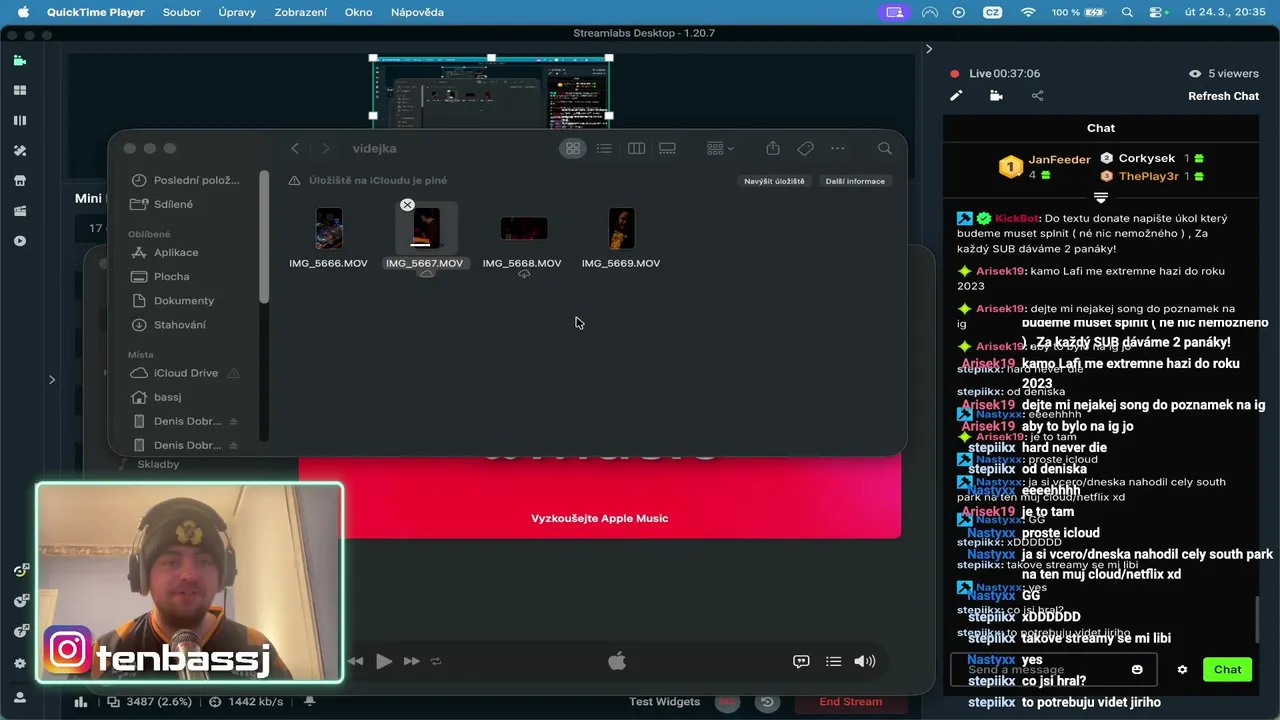Switch Finder to list view
This screenshot has width=1280, height=720.
(x=604, y=148)
